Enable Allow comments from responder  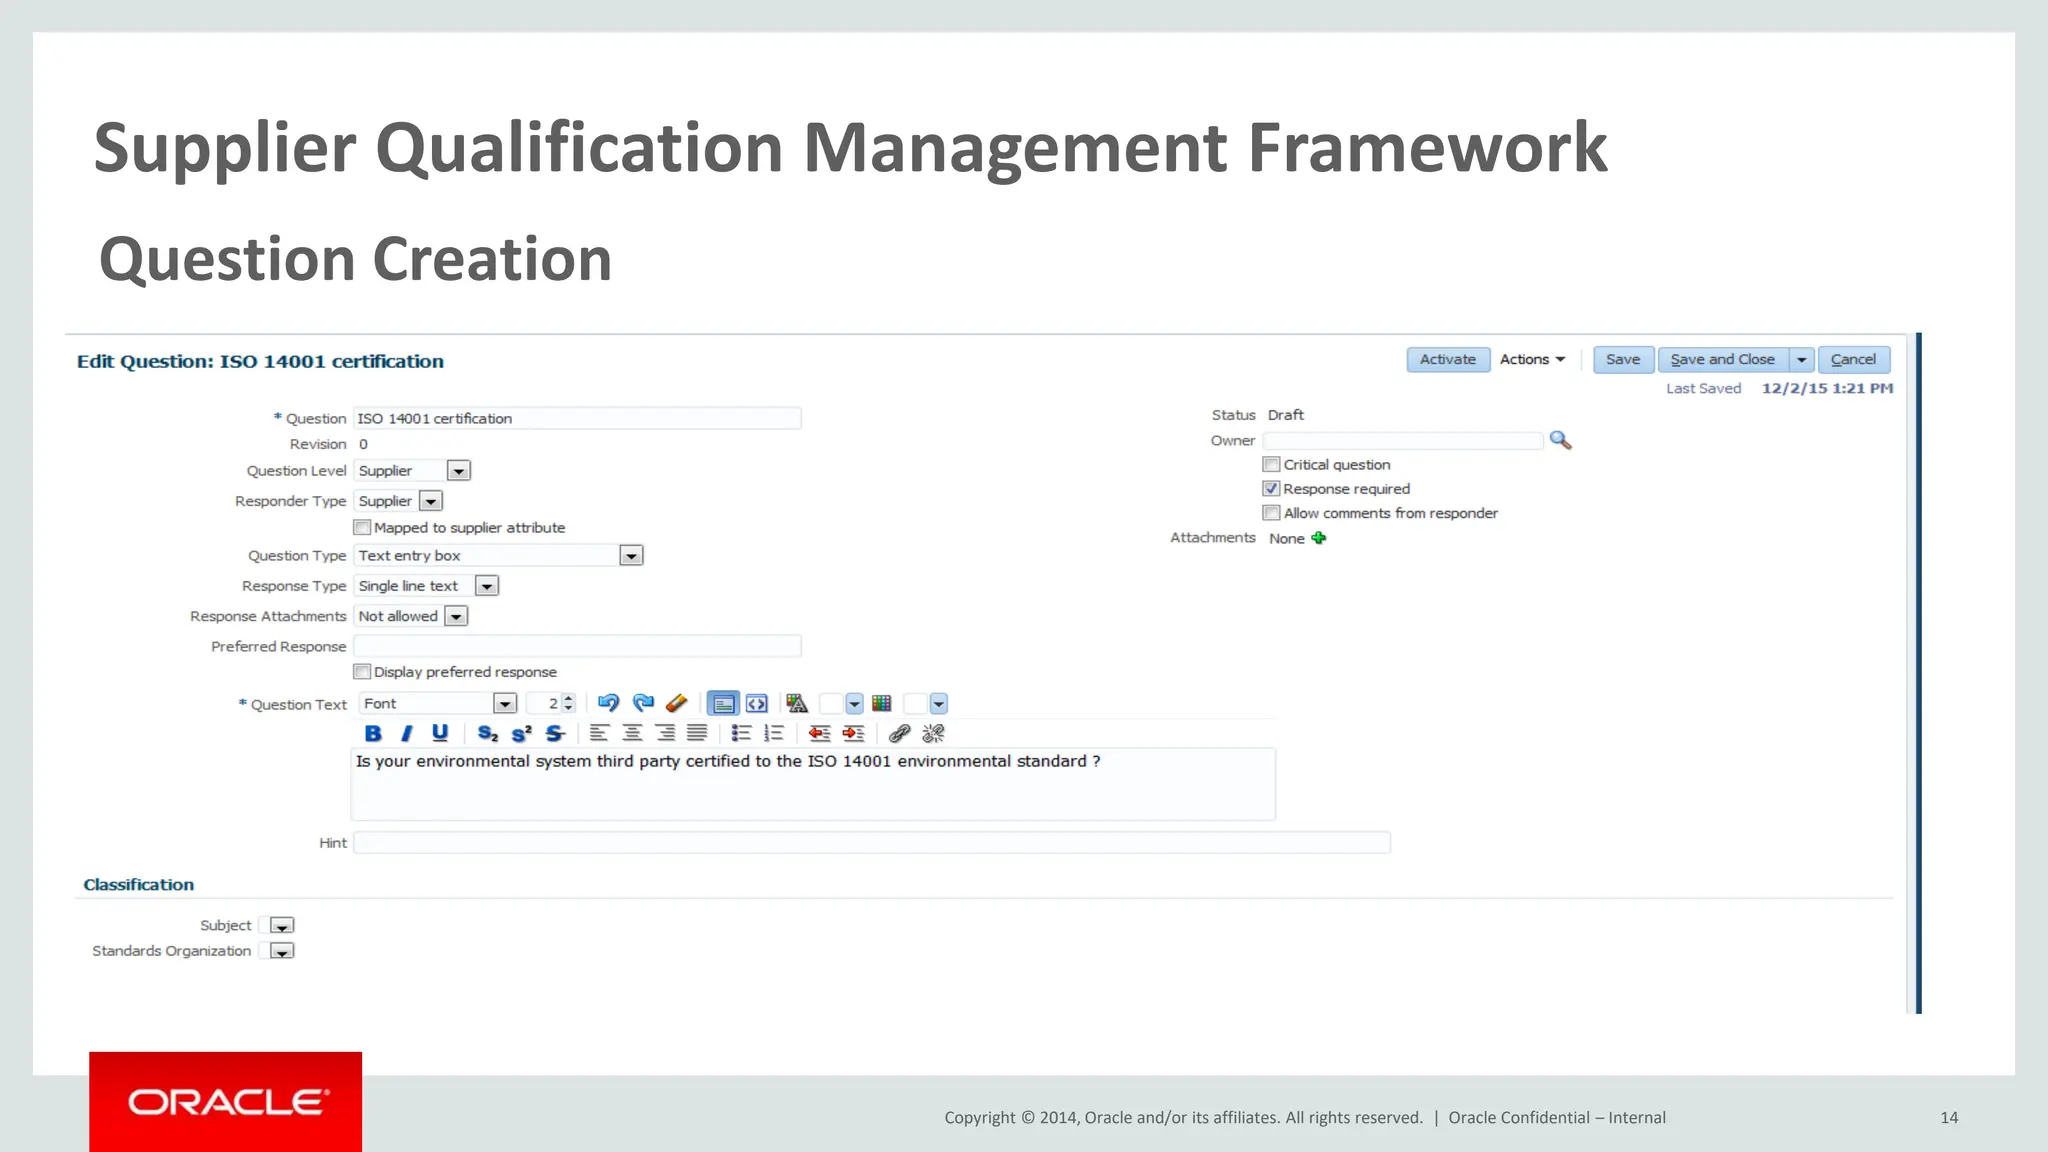tap(1272, 513)
